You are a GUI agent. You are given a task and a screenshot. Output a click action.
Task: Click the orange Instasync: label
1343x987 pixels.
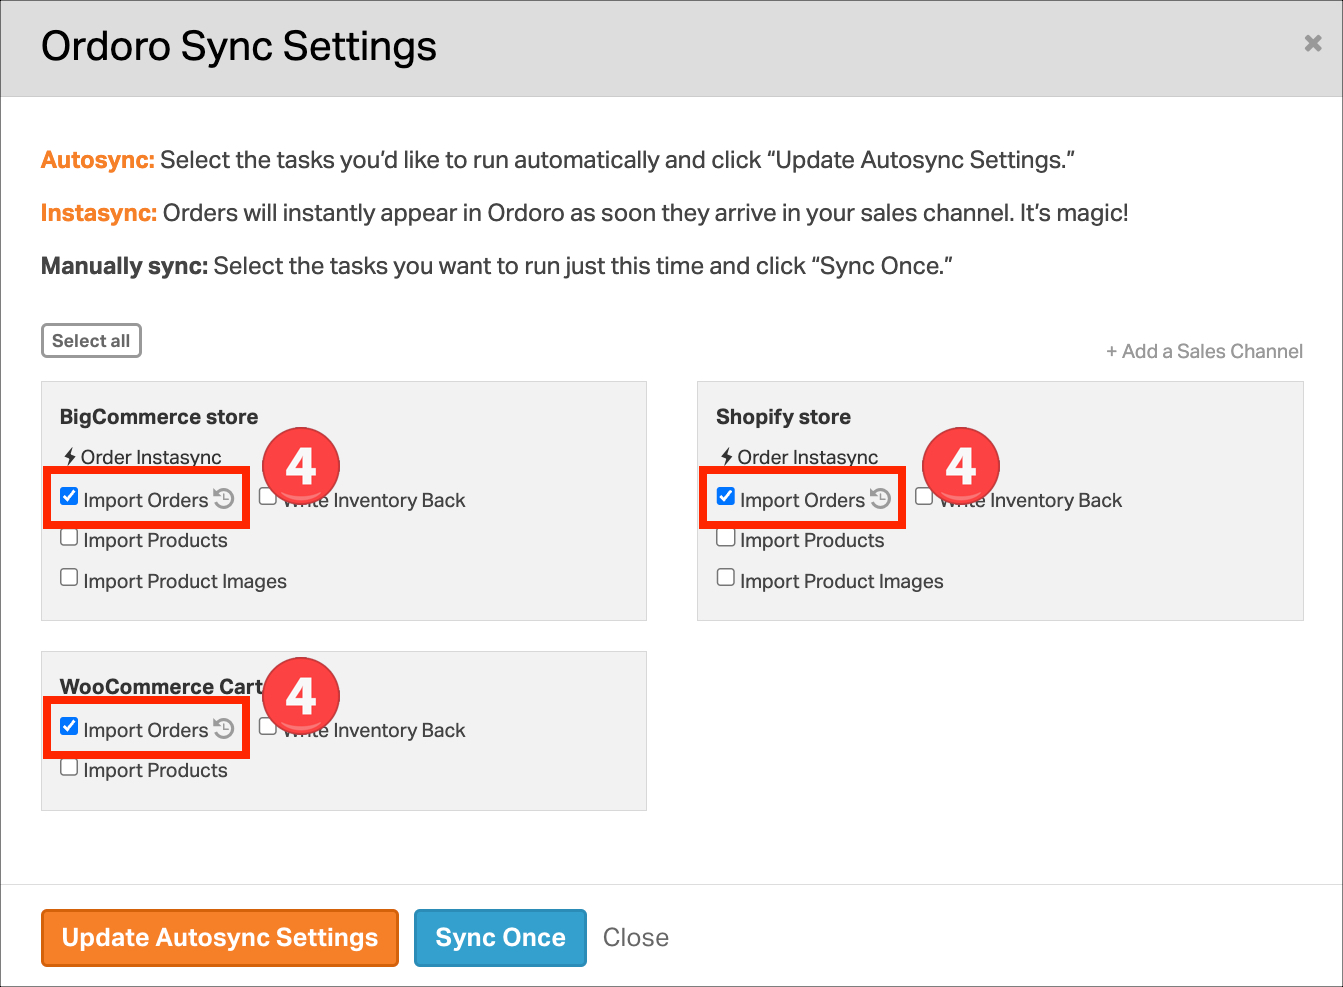coord(99,213)
